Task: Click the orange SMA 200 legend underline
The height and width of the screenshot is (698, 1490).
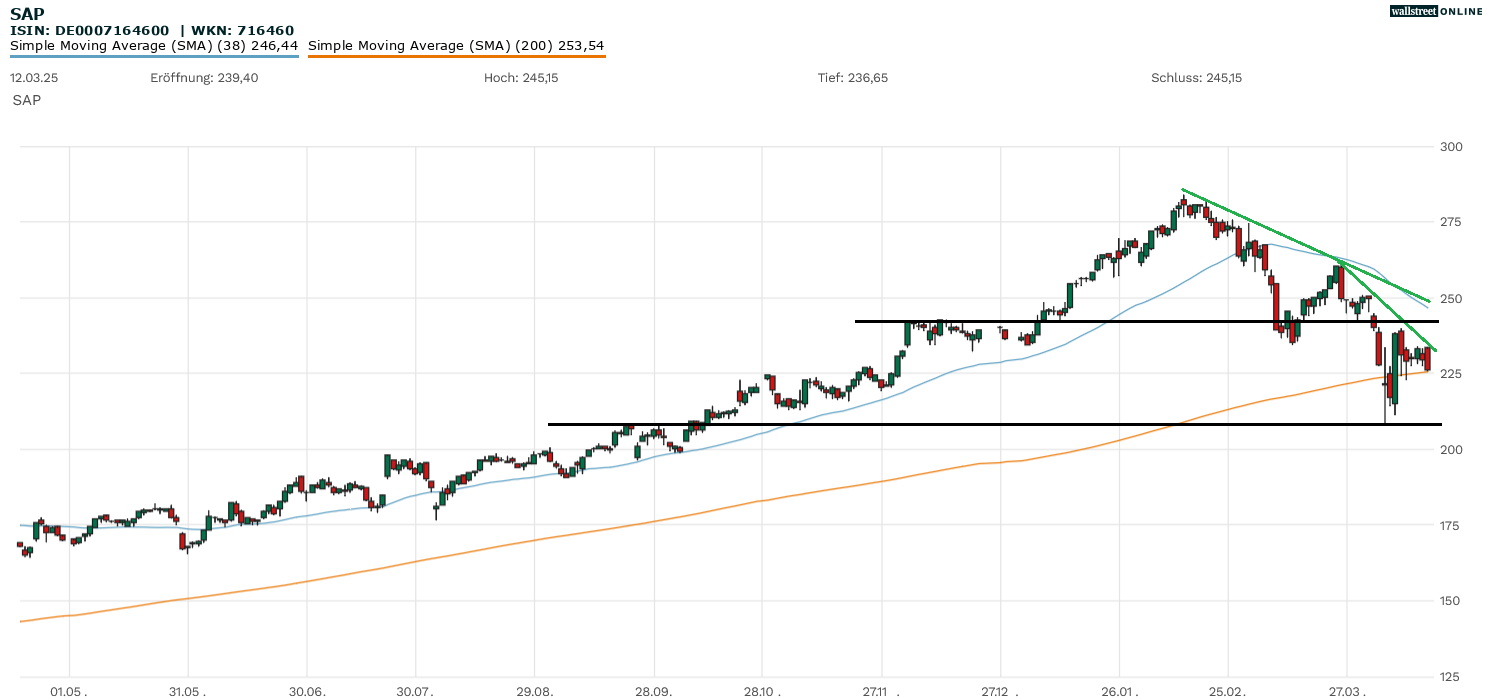Action: (x=456, y=56)
